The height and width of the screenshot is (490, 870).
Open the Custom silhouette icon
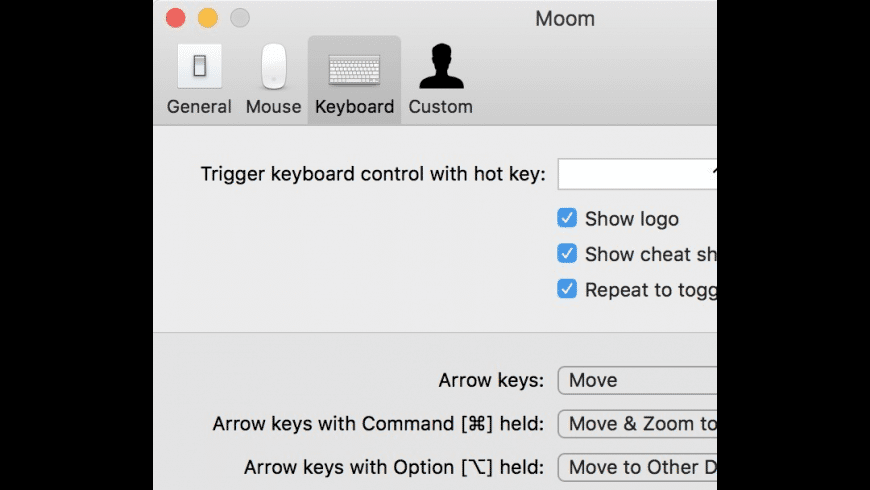(x=441, y=66)
